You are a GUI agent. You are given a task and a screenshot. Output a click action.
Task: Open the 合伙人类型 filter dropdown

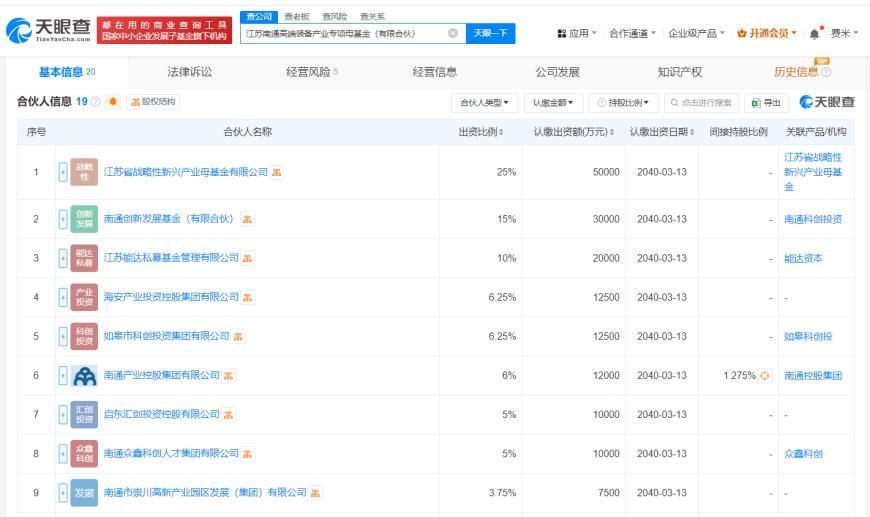484,103
